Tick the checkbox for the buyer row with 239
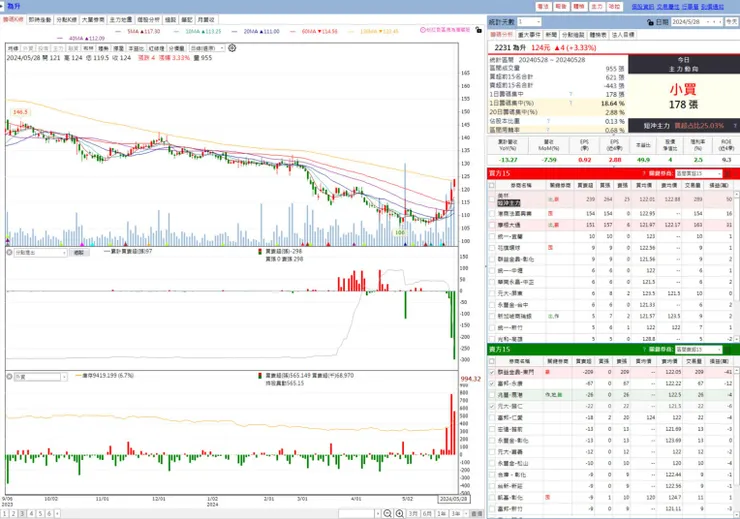Screen dimensions: 740x519 [492, 199]
